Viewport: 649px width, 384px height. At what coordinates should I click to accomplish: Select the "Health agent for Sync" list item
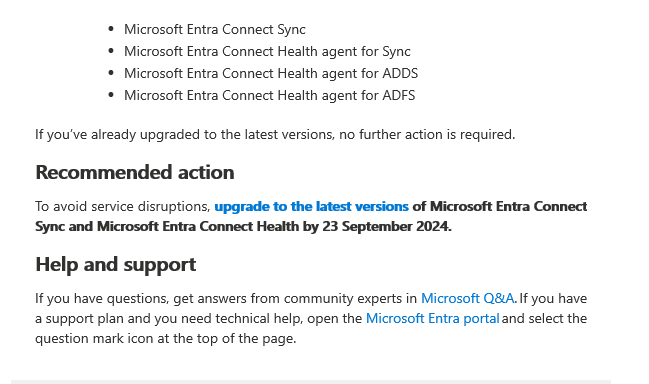pos(267,51)
